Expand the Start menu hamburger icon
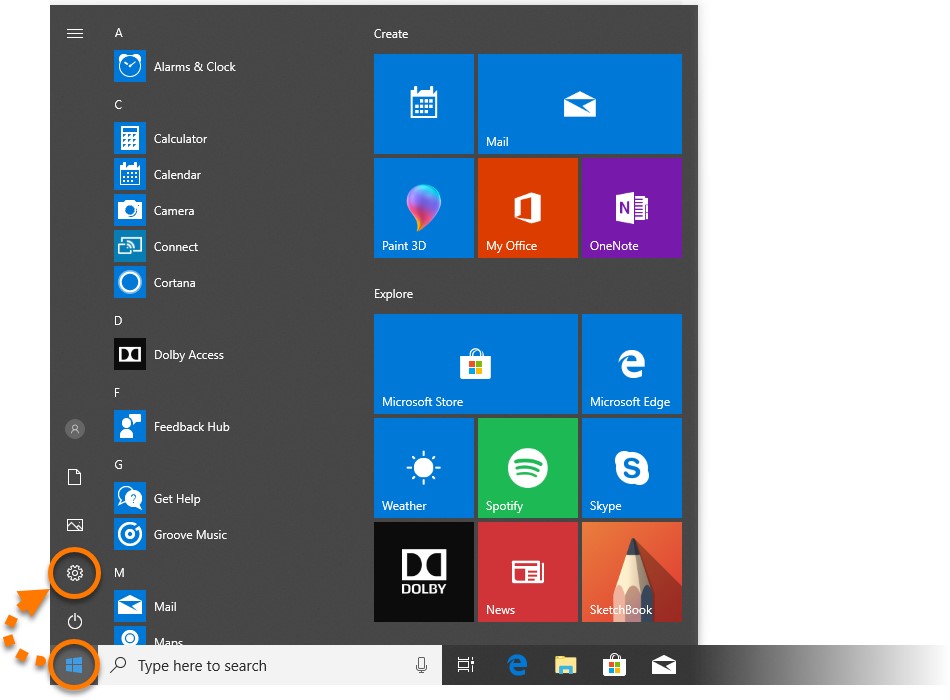 pos(74,33)
